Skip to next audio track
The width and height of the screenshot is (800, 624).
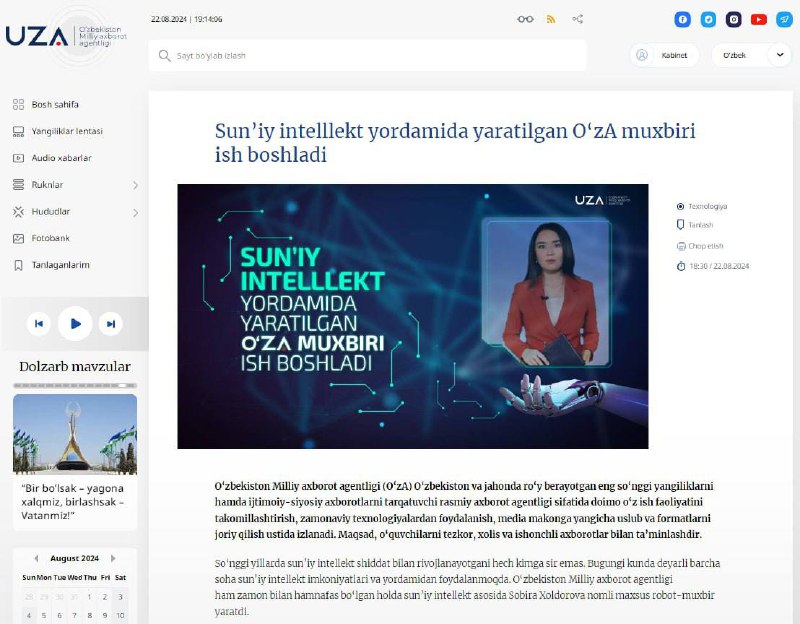(111, 323)
